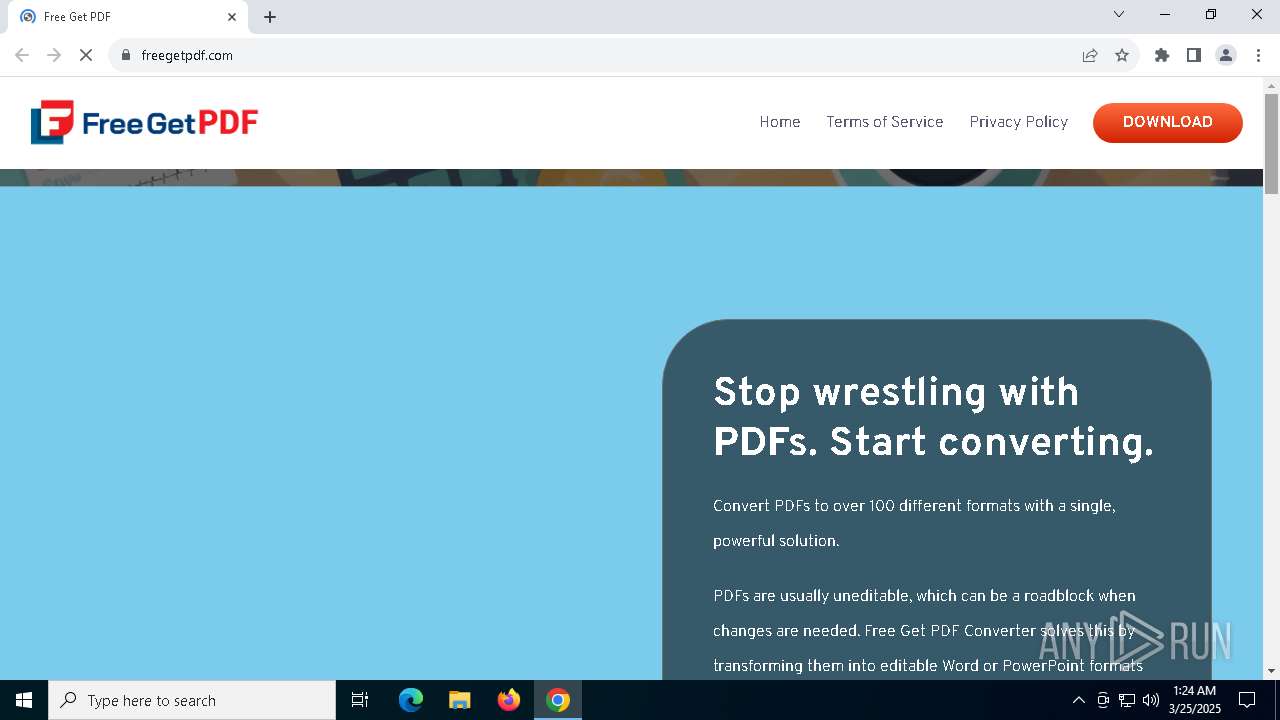Screen dimensions: 1280x720
Task: Restore down the Chrome window
Action: 1211,14
